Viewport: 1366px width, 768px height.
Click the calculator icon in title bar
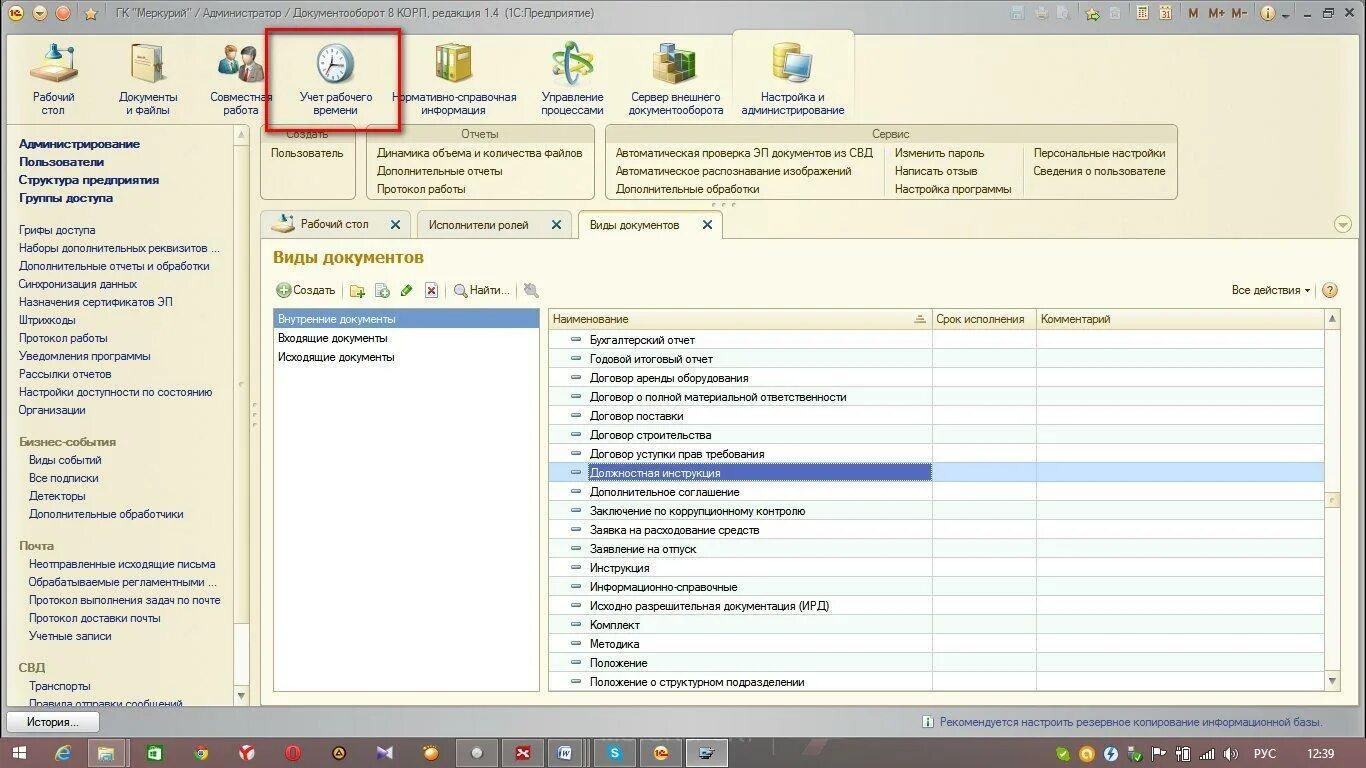pos(1115,13)
